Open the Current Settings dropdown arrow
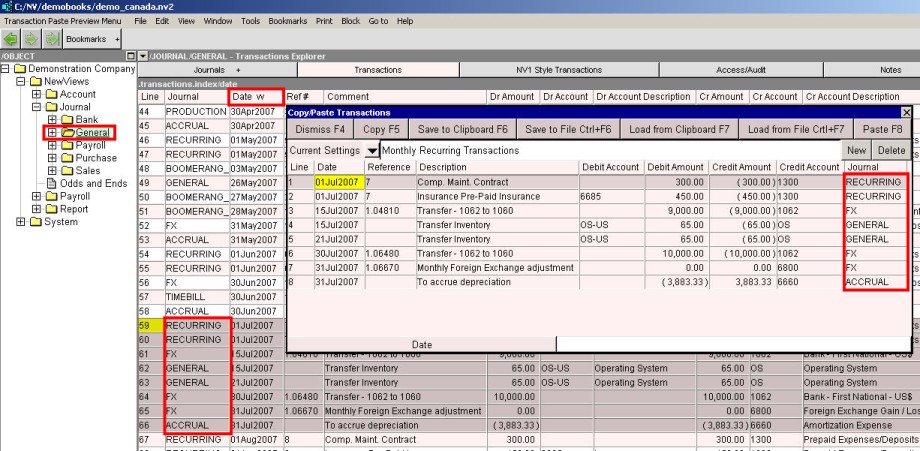The height and width of the screenshot is (451, 920). point(372,150)
